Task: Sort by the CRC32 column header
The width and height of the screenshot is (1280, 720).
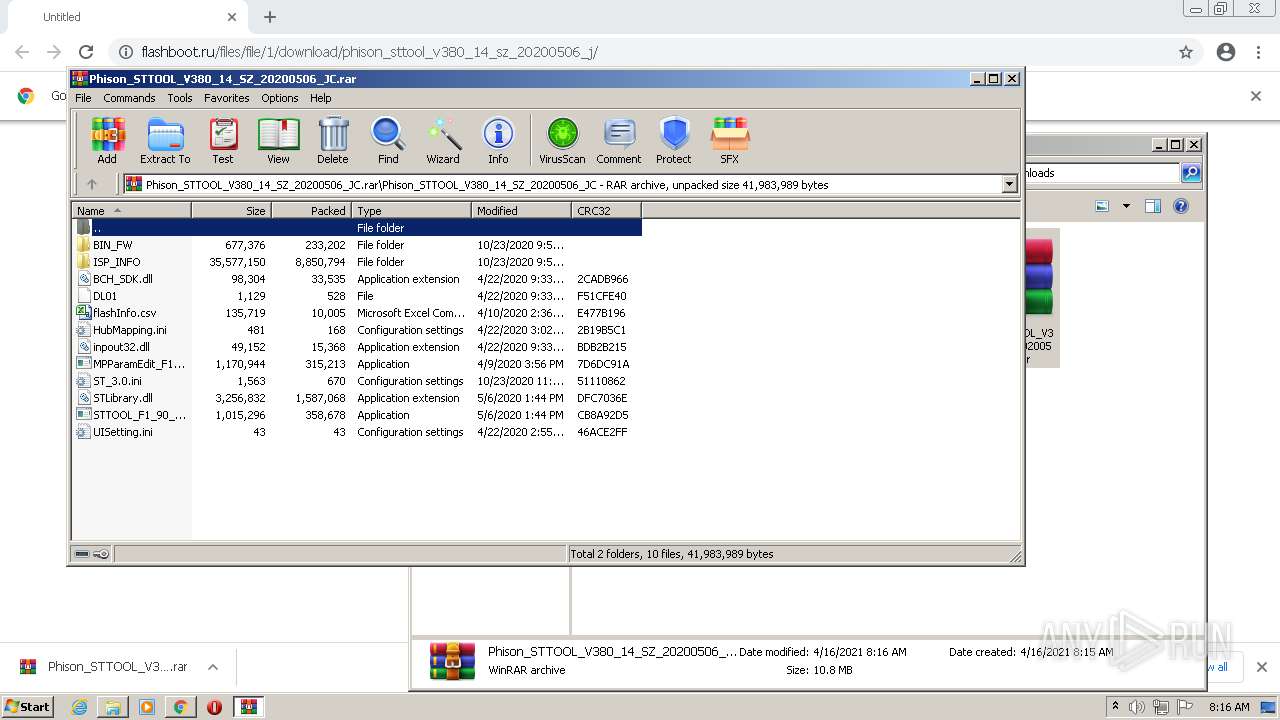Action: 606,210
